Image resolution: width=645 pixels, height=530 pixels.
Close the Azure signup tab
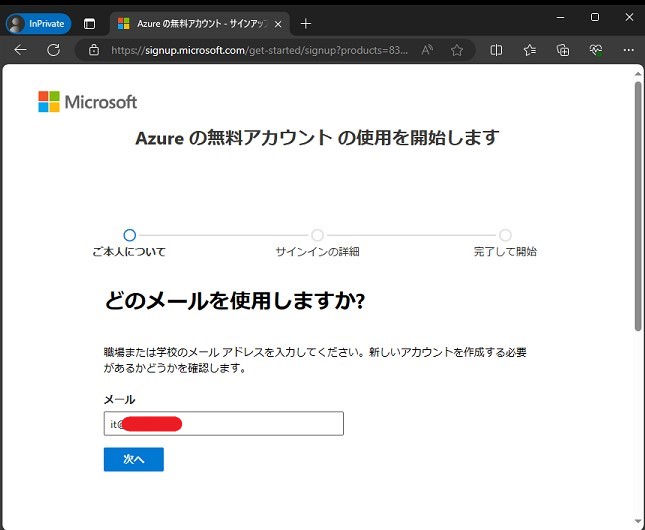point(278,24)
